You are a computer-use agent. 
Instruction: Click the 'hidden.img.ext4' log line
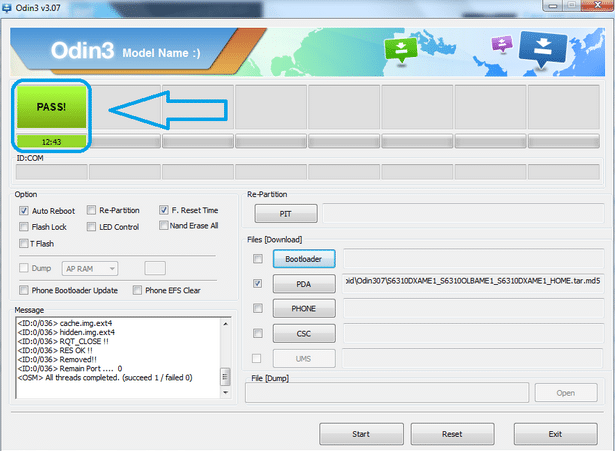pyautogui.click(x=66, y=332)
